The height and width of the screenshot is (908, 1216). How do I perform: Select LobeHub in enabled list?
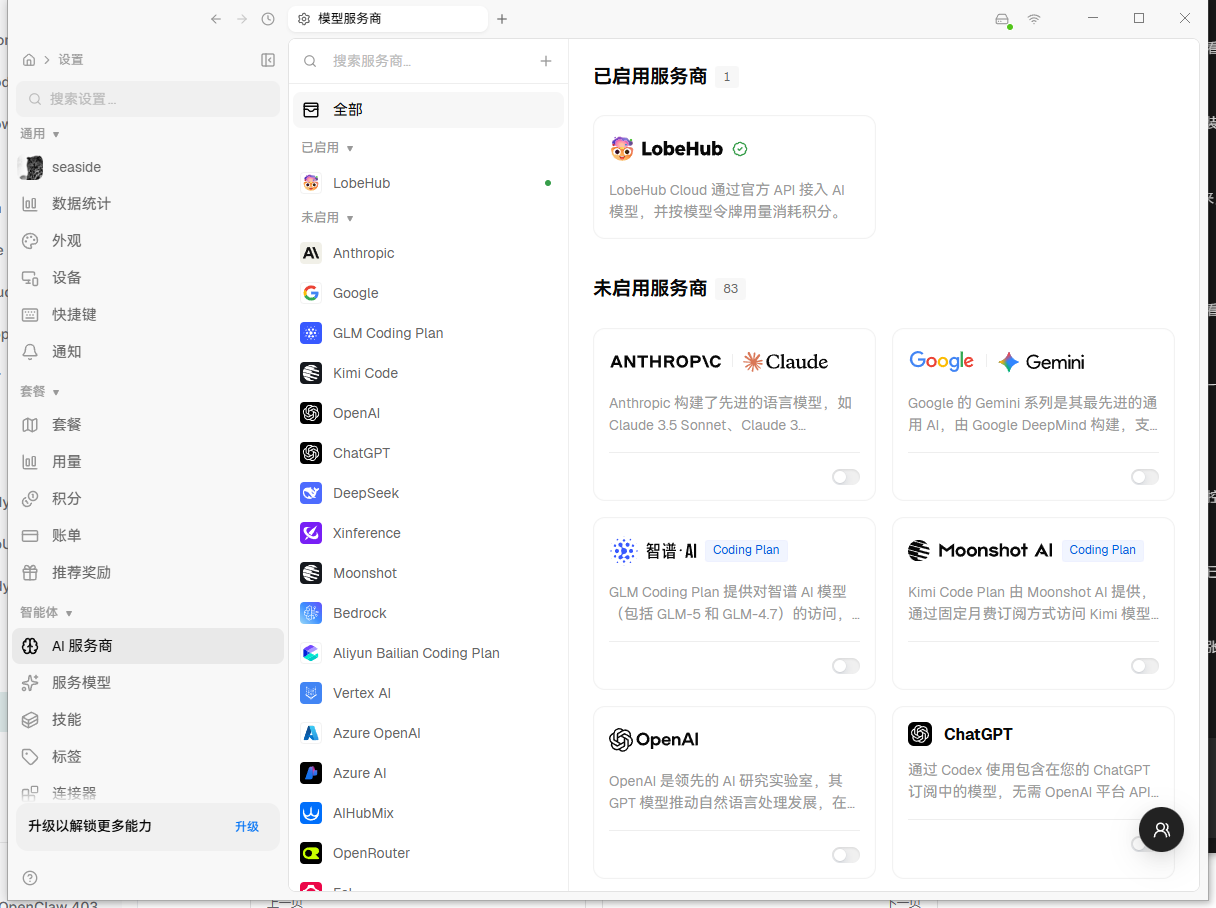click(x=428, y=183)
